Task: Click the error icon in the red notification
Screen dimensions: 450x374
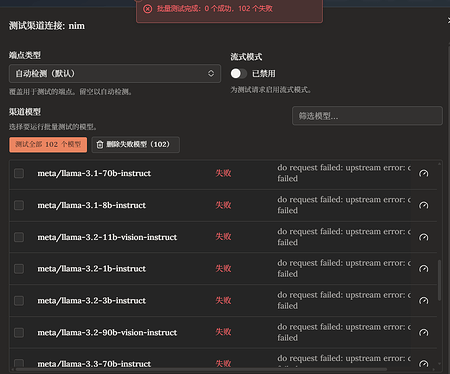Action: [x=148, y=9]
